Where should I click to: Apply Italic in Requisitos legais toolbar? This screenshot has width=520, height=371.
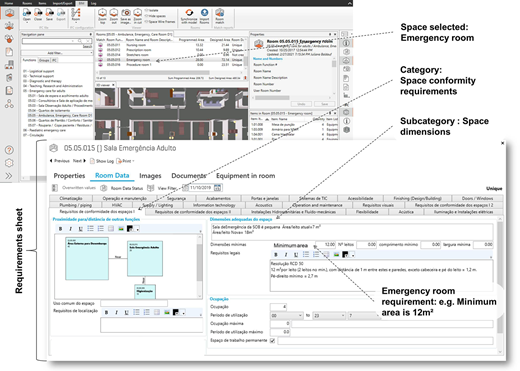(286, 255)
